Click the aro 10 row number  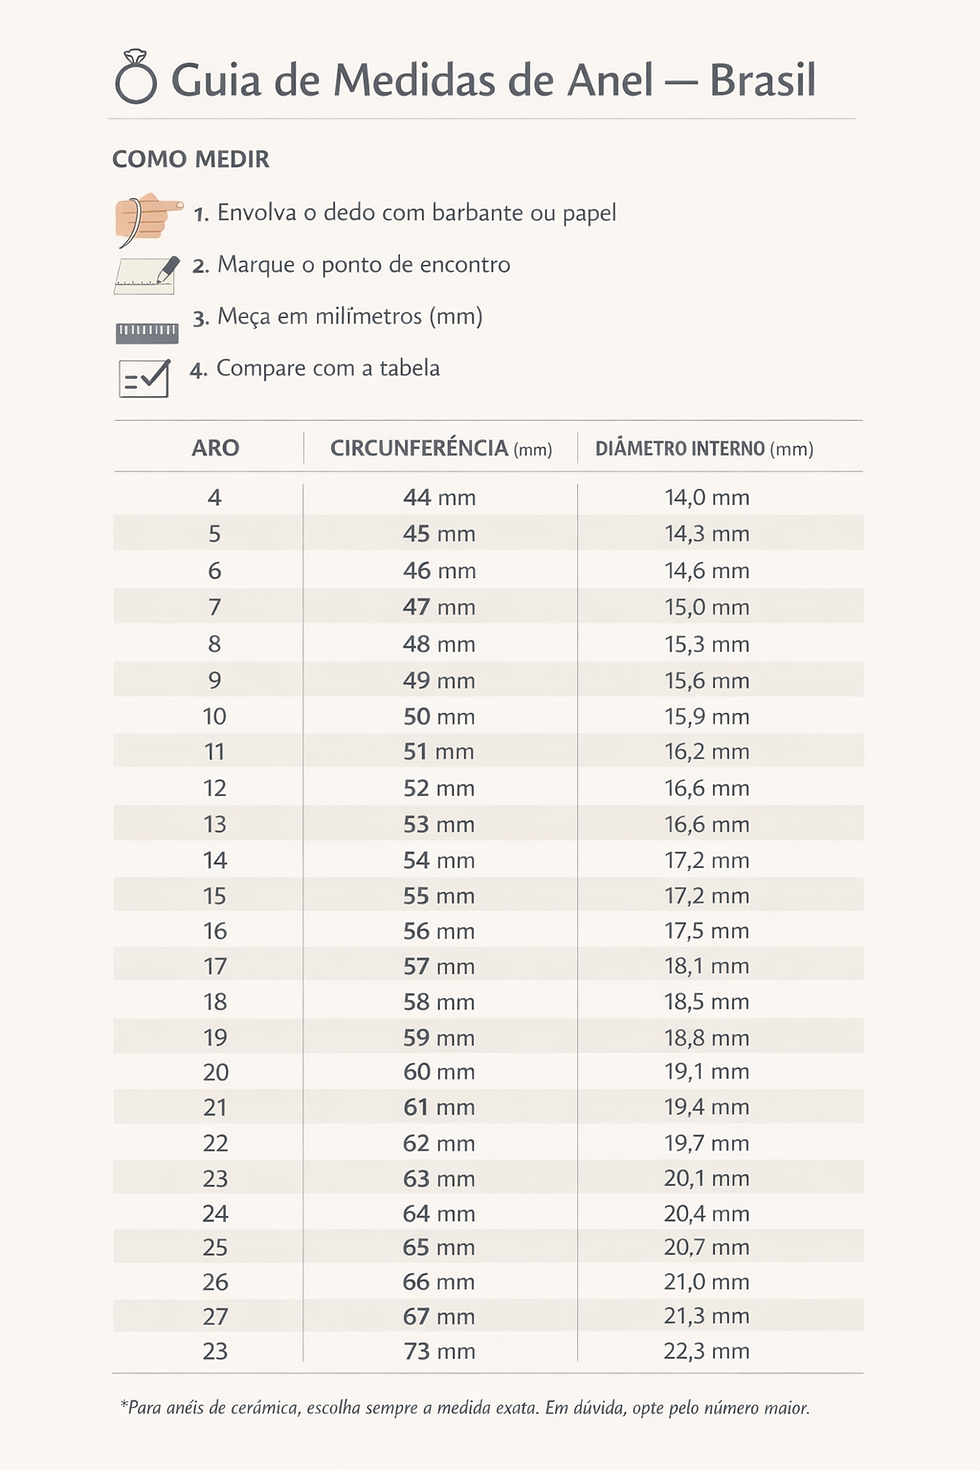(x=215, y=716)
